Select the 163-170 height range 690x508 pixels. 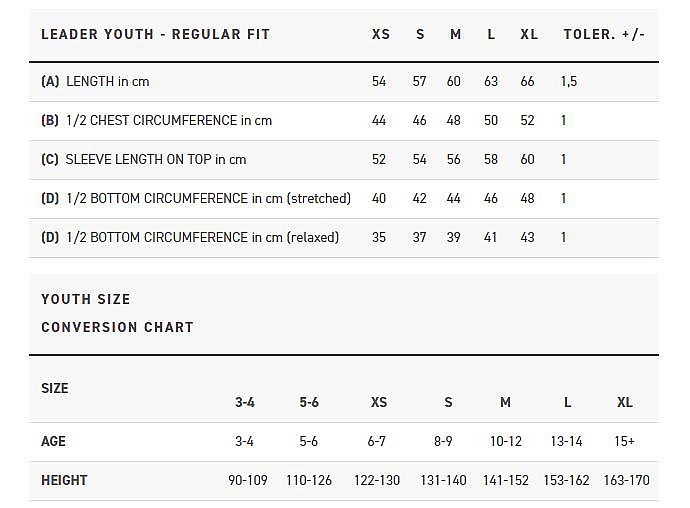pos(626,480)
